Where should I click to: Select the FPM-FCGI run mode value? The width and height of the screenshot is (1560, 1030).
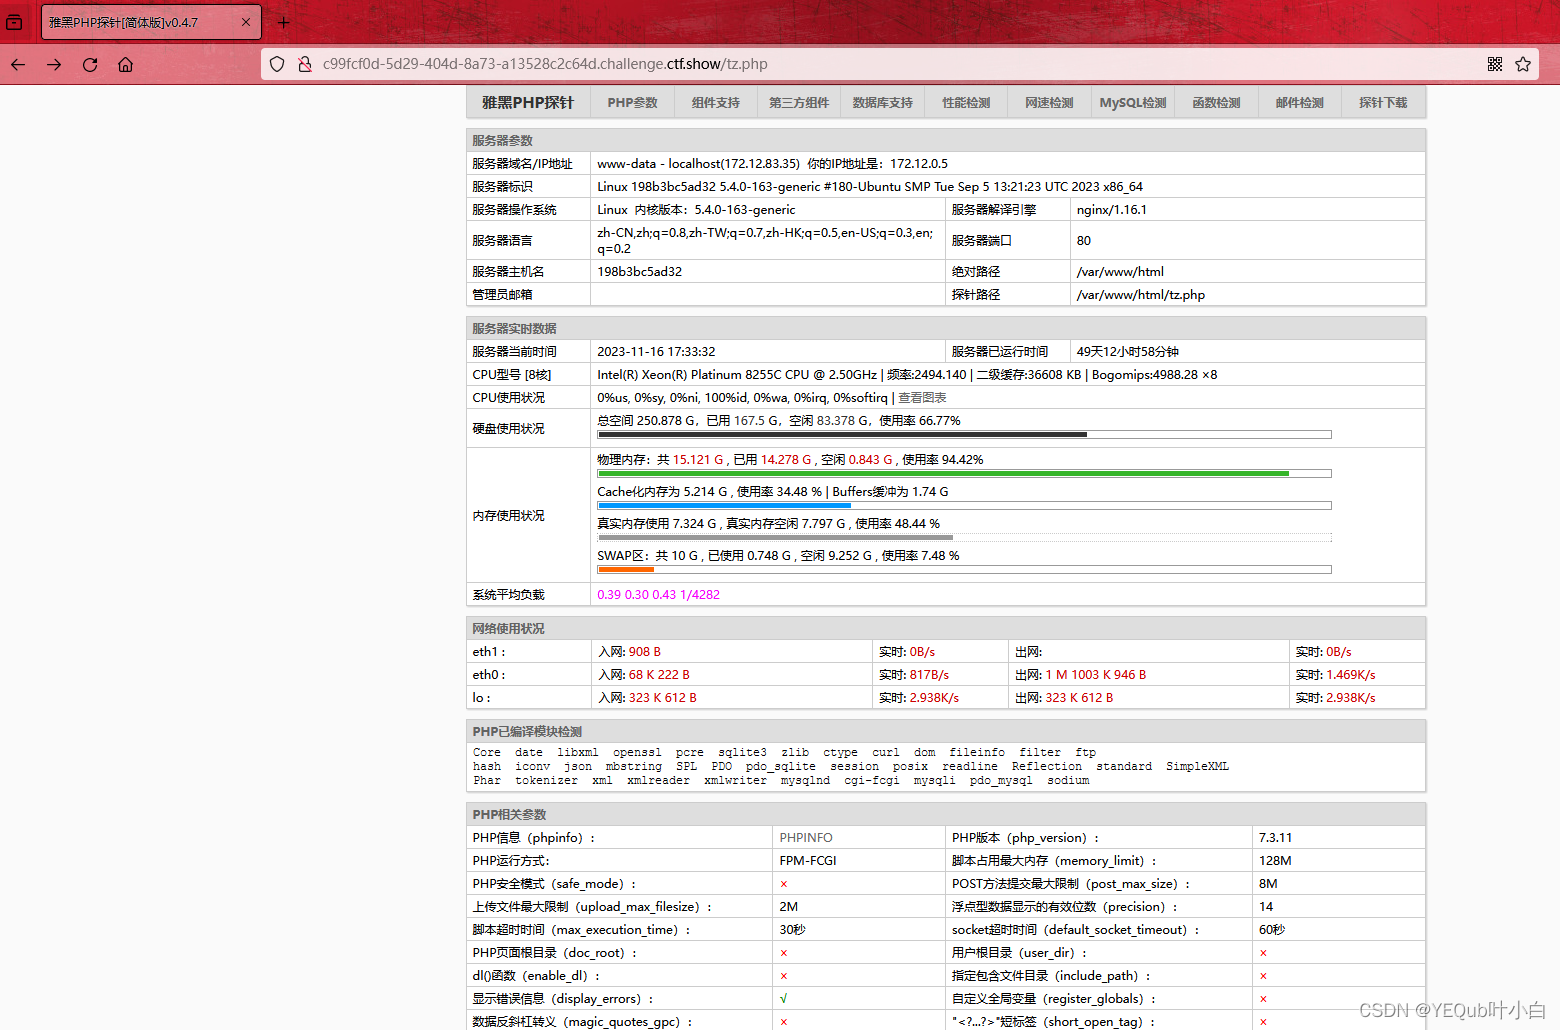(808, 861)
